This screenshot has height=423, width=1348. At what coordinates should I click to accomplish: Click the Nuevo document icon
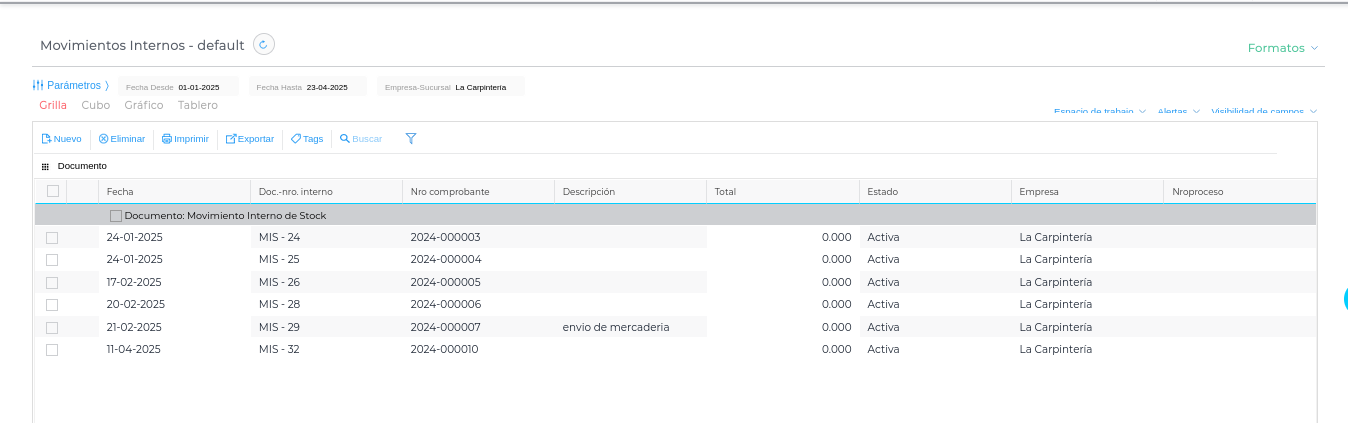[47, 139]
